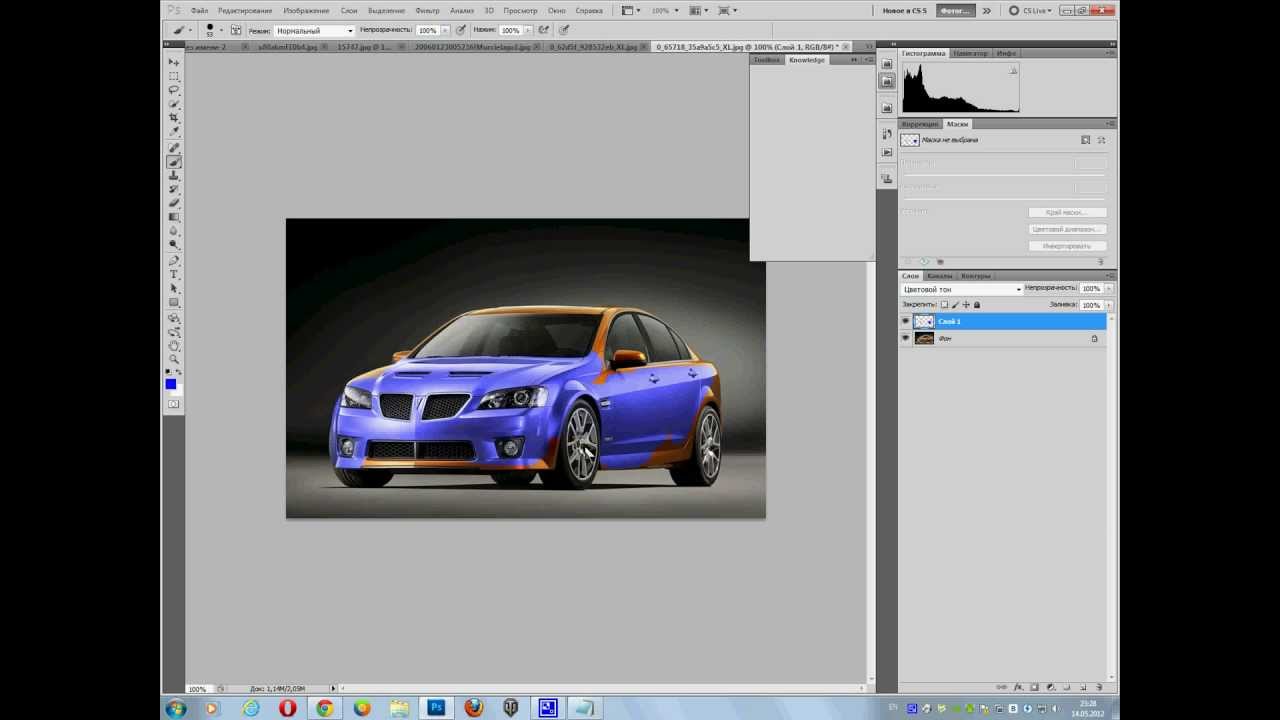The image size is (1280, 720).
Task: Open the brush Режим blending mode dropdown
Action: coord(314,31)
